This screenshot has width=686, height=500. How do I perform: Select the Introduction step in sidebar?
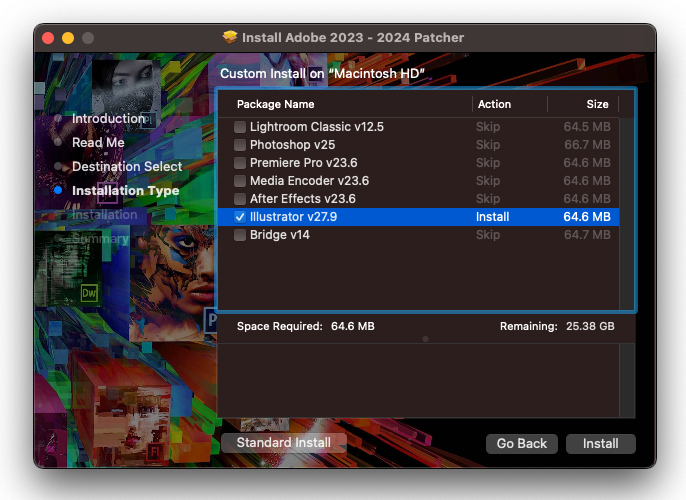108,119
